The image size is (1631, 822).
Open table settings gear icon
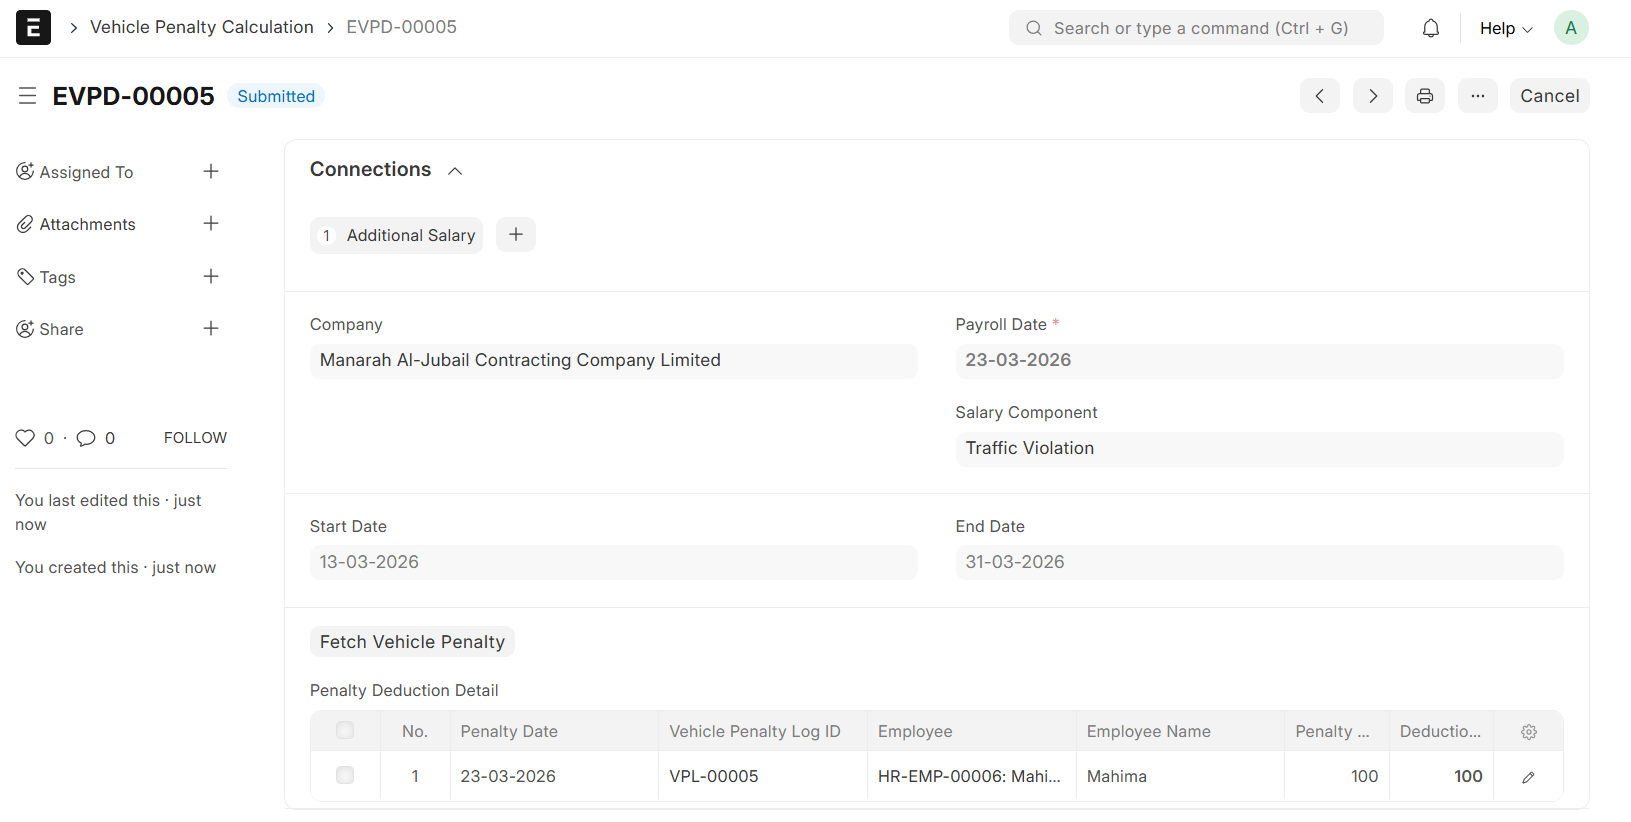pyautogui.click(x=1528, y=732)
